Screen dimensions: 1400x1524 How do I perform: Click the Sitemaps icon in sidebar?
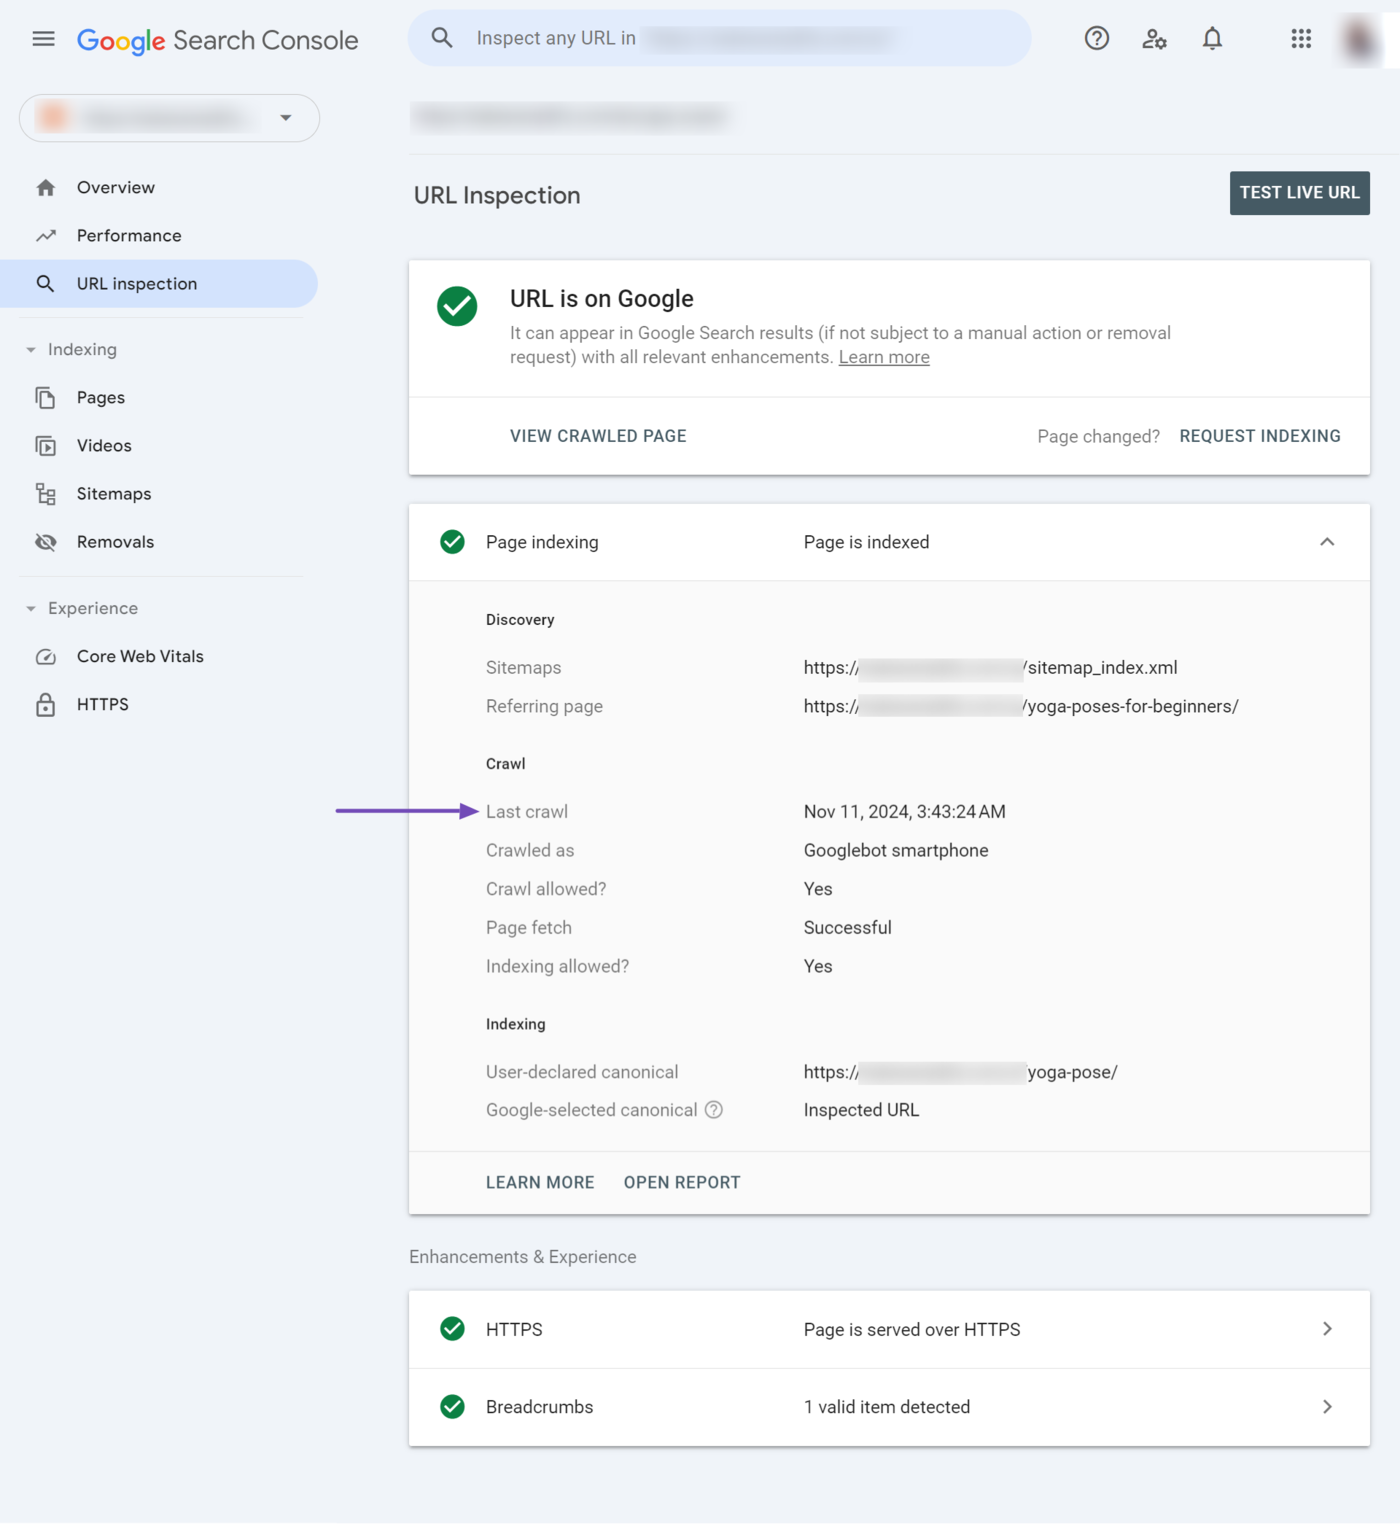click(46, 494)
